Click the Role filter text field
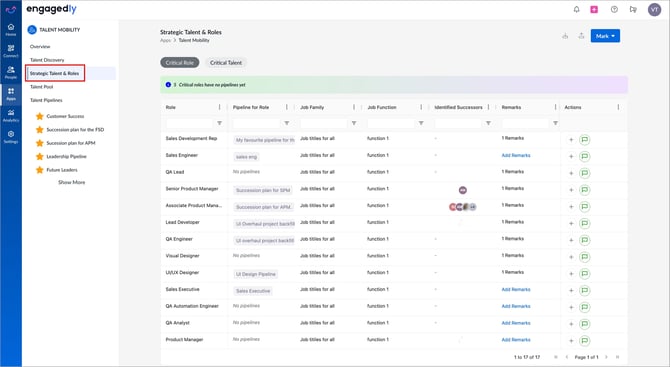The height and width of the screenshot is (367, 670). 189,123
